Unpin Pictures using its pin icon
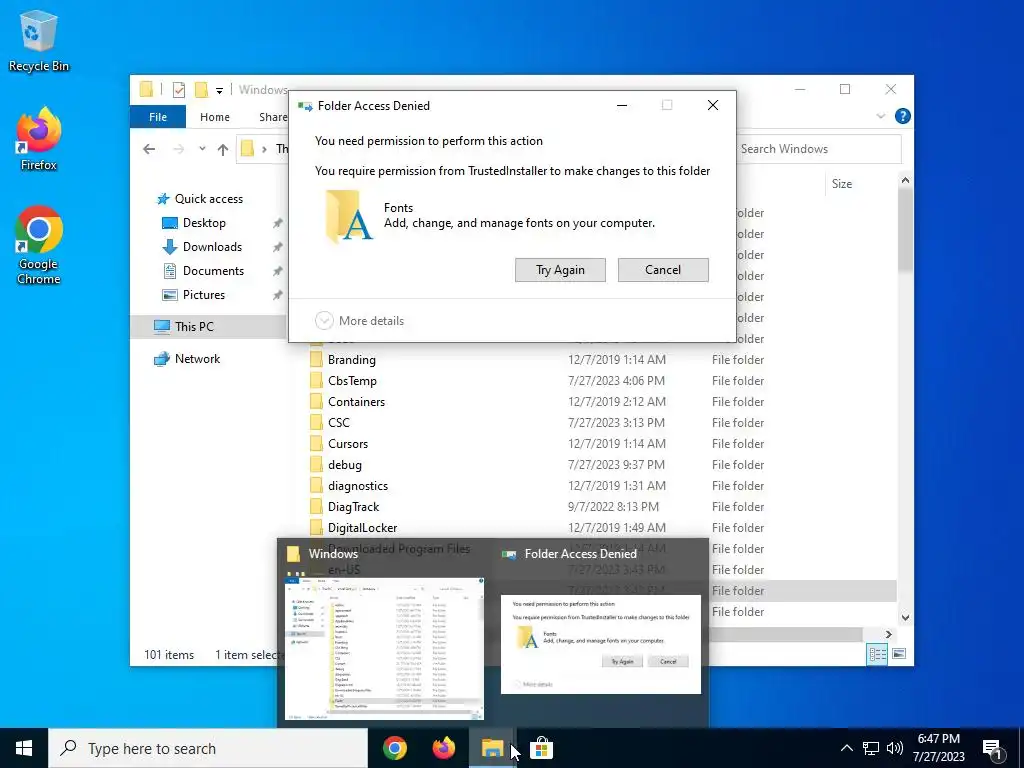This screenshot has height=768, width=1024. (x=278, y=295)
